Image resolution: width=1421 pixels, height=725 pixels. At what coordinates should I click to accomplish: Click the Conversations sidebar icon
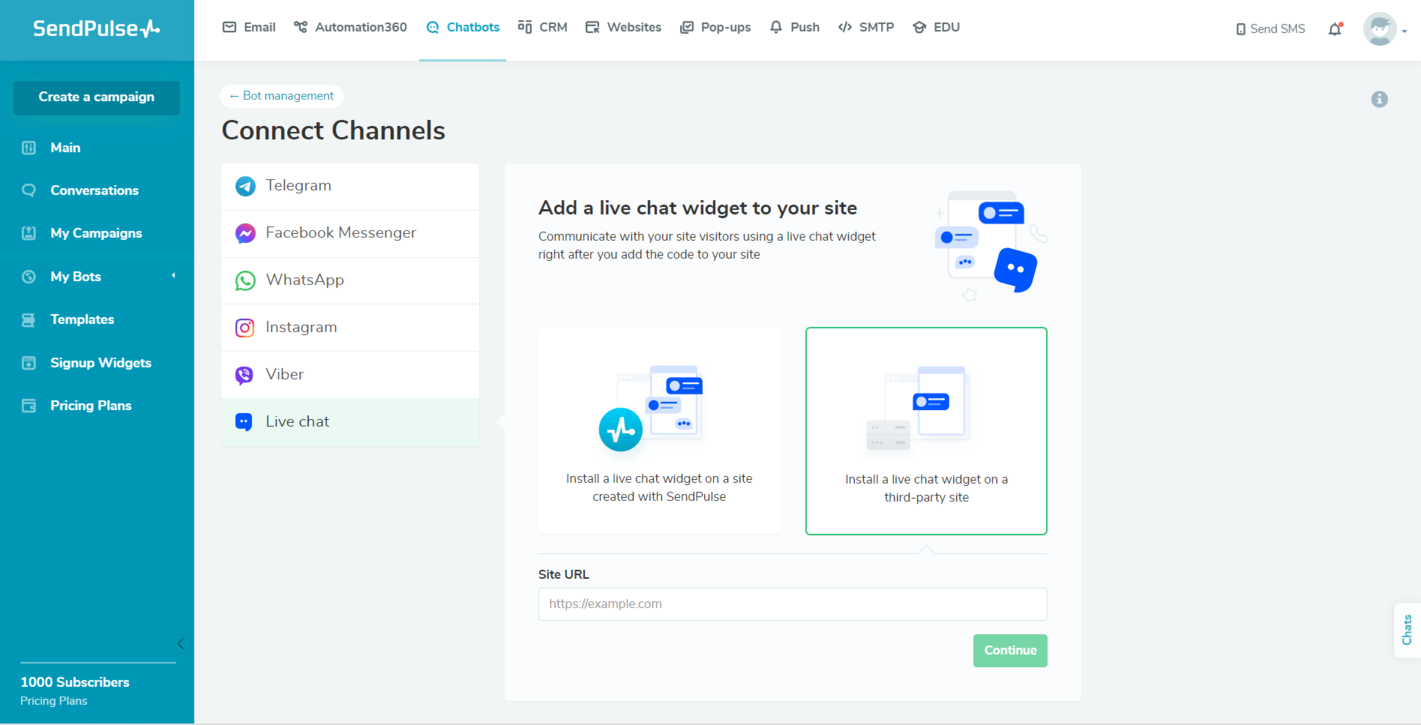tap(29, 190)
